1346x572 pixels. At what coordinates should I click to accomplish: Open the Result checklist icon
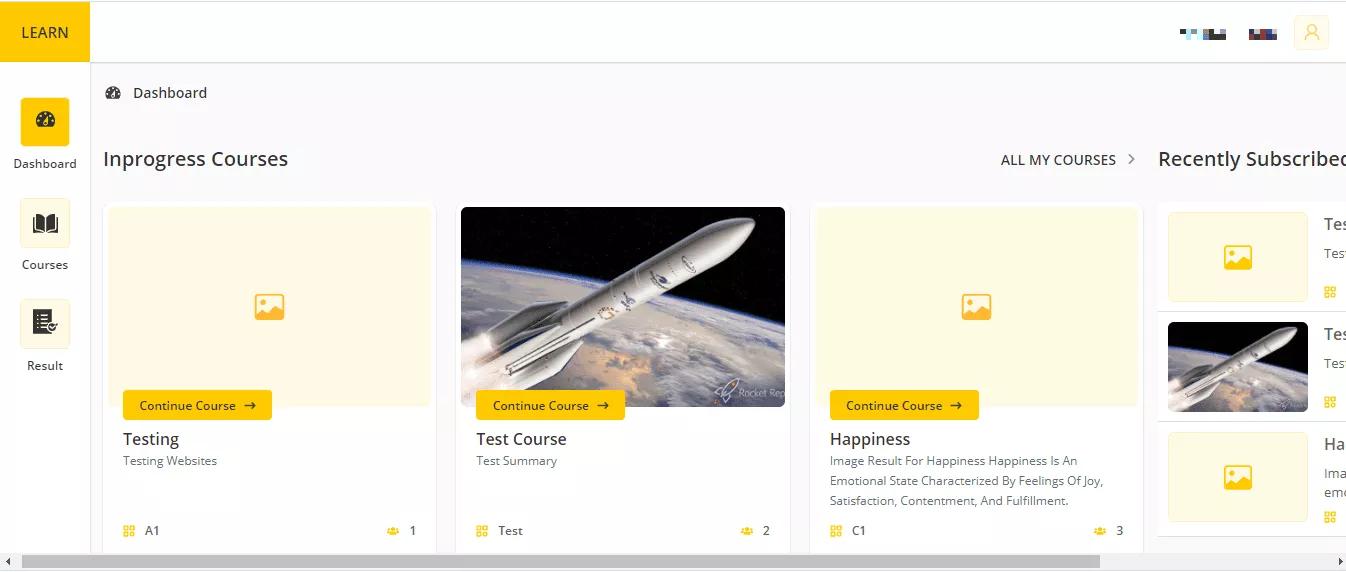tap(45, 323)
